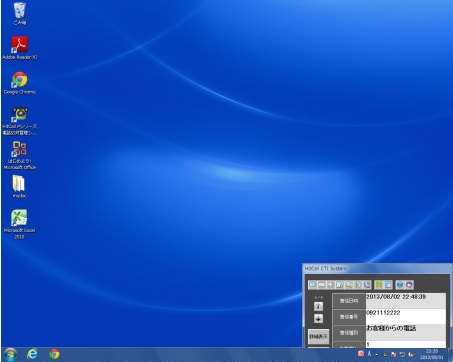
Task: Click the window layout icon in HitCall toolbar
Action: point(388,285)
